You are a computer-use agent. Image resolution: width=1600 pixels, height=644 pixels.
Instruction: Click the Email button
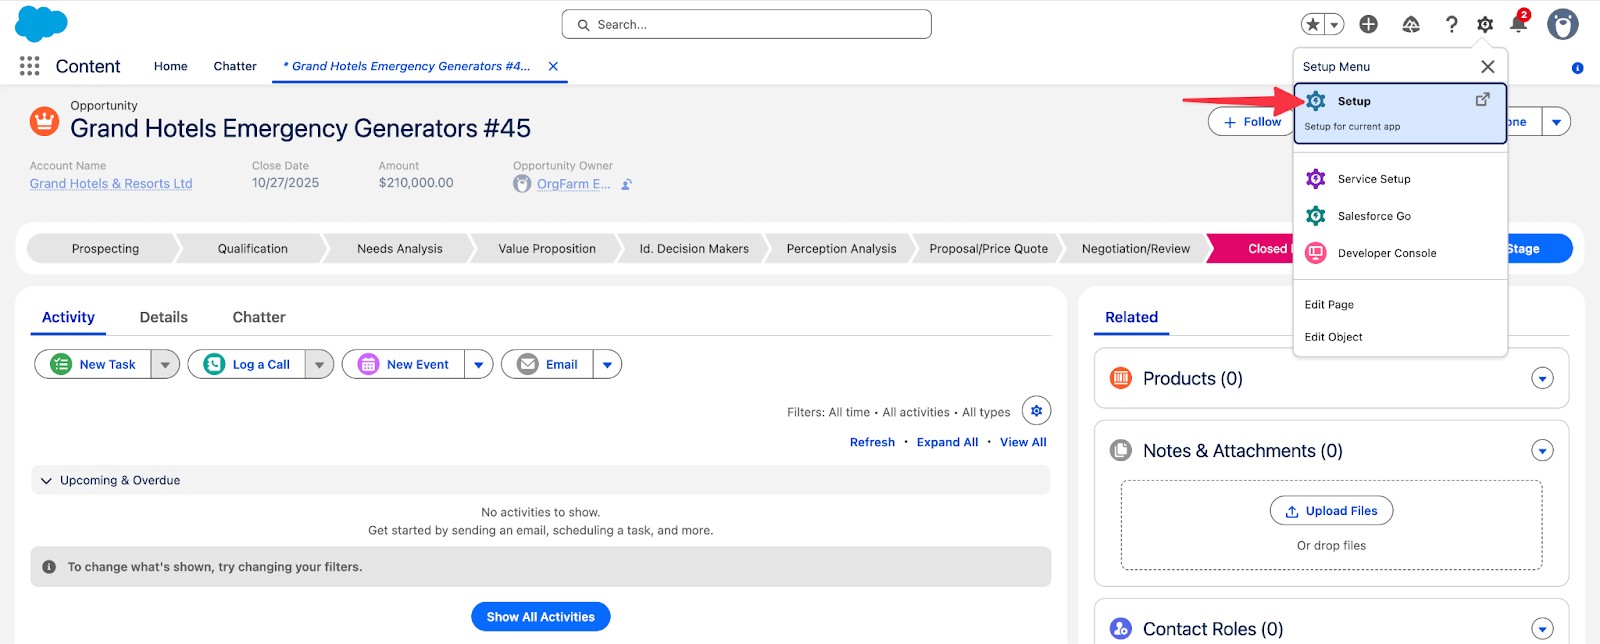click(x=547, y=365)
